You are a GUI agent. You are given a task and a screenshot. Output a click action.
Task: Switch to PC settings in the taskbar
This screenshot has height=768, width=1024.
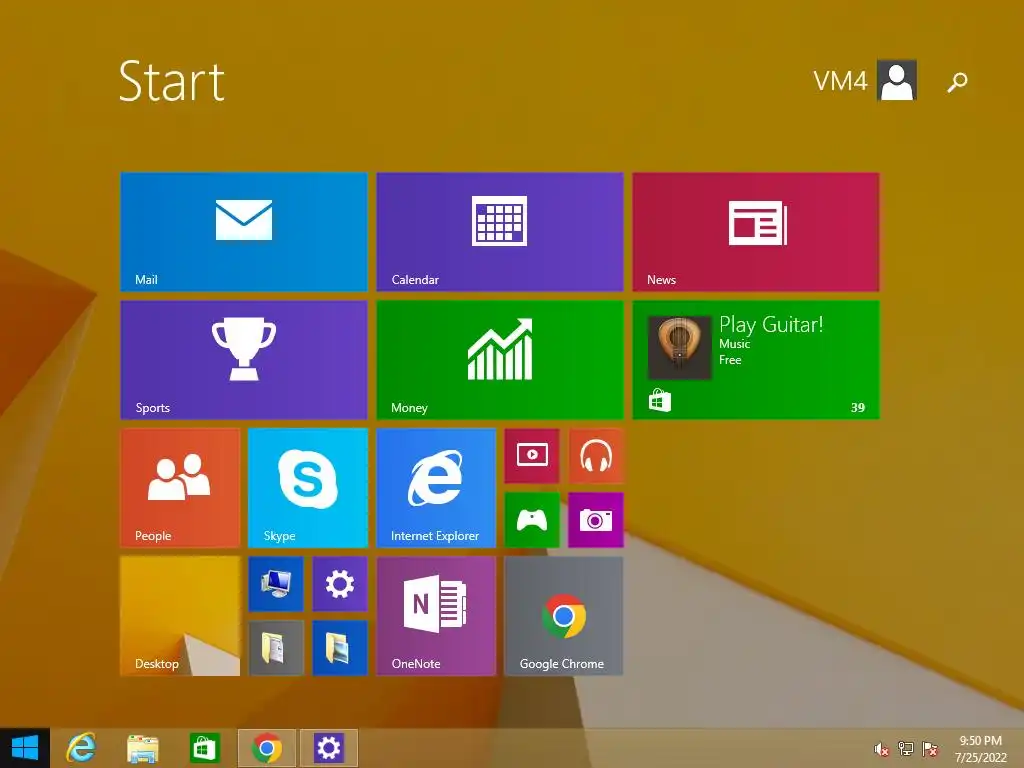[328, 748]
